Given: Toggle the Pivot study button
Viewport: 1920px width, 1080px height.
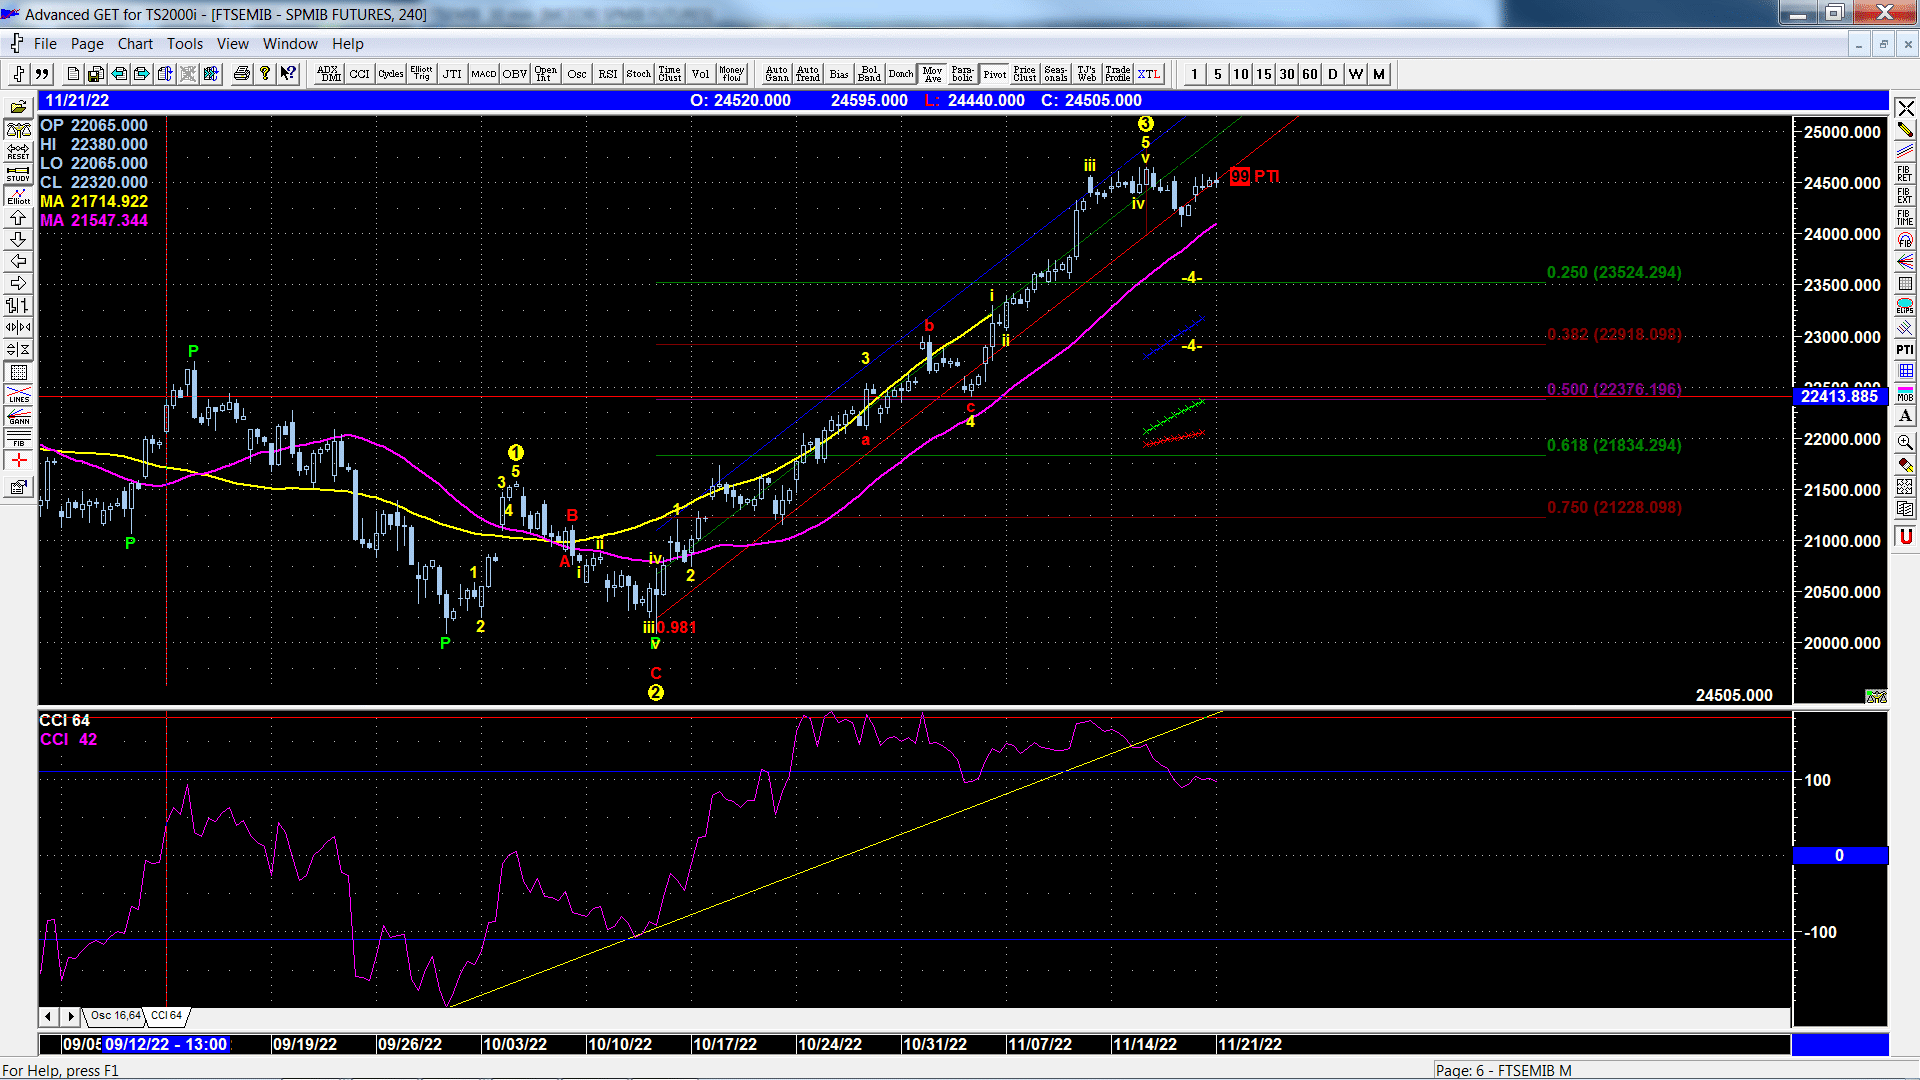Looking at the screenshot, I should 994,74.
